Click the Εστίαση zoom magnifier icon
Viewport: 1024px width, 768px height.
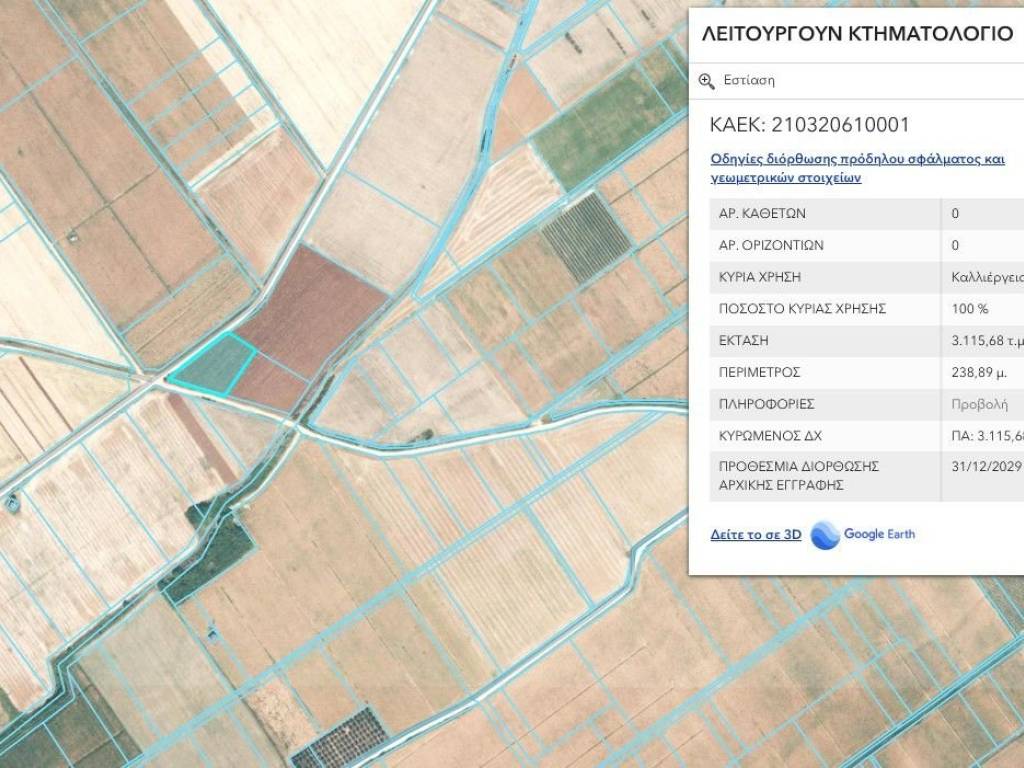(707, 81)
